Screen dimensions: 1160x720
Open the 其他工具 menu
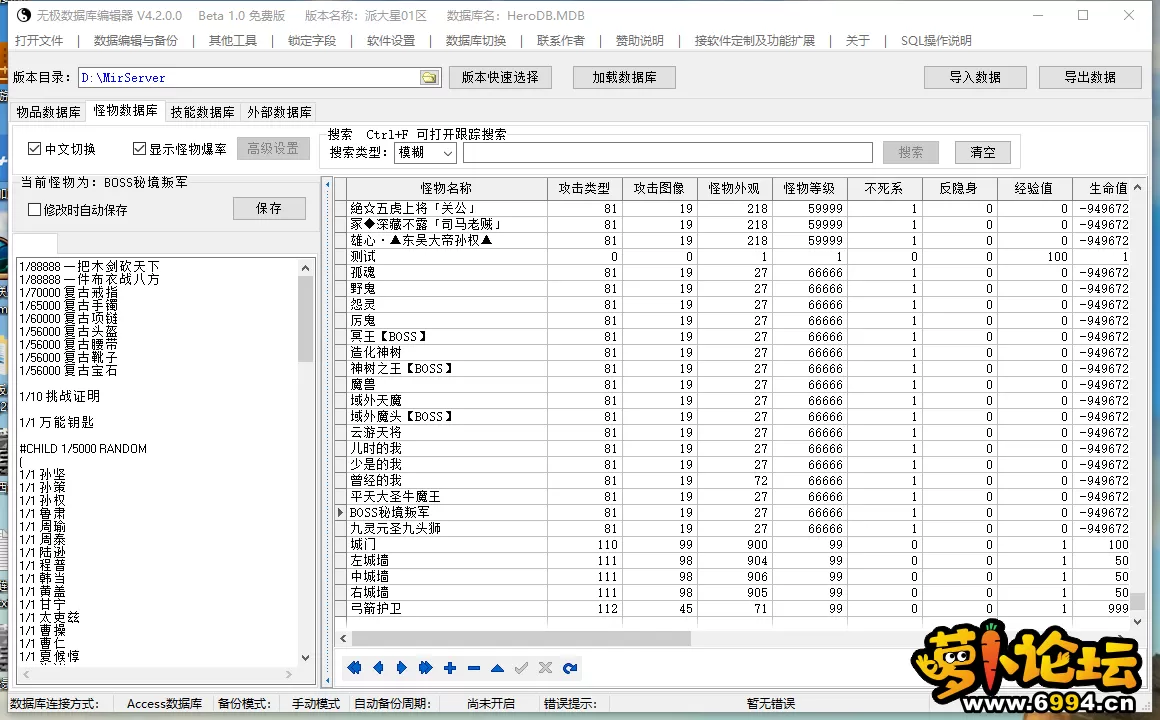pos(233,41)
